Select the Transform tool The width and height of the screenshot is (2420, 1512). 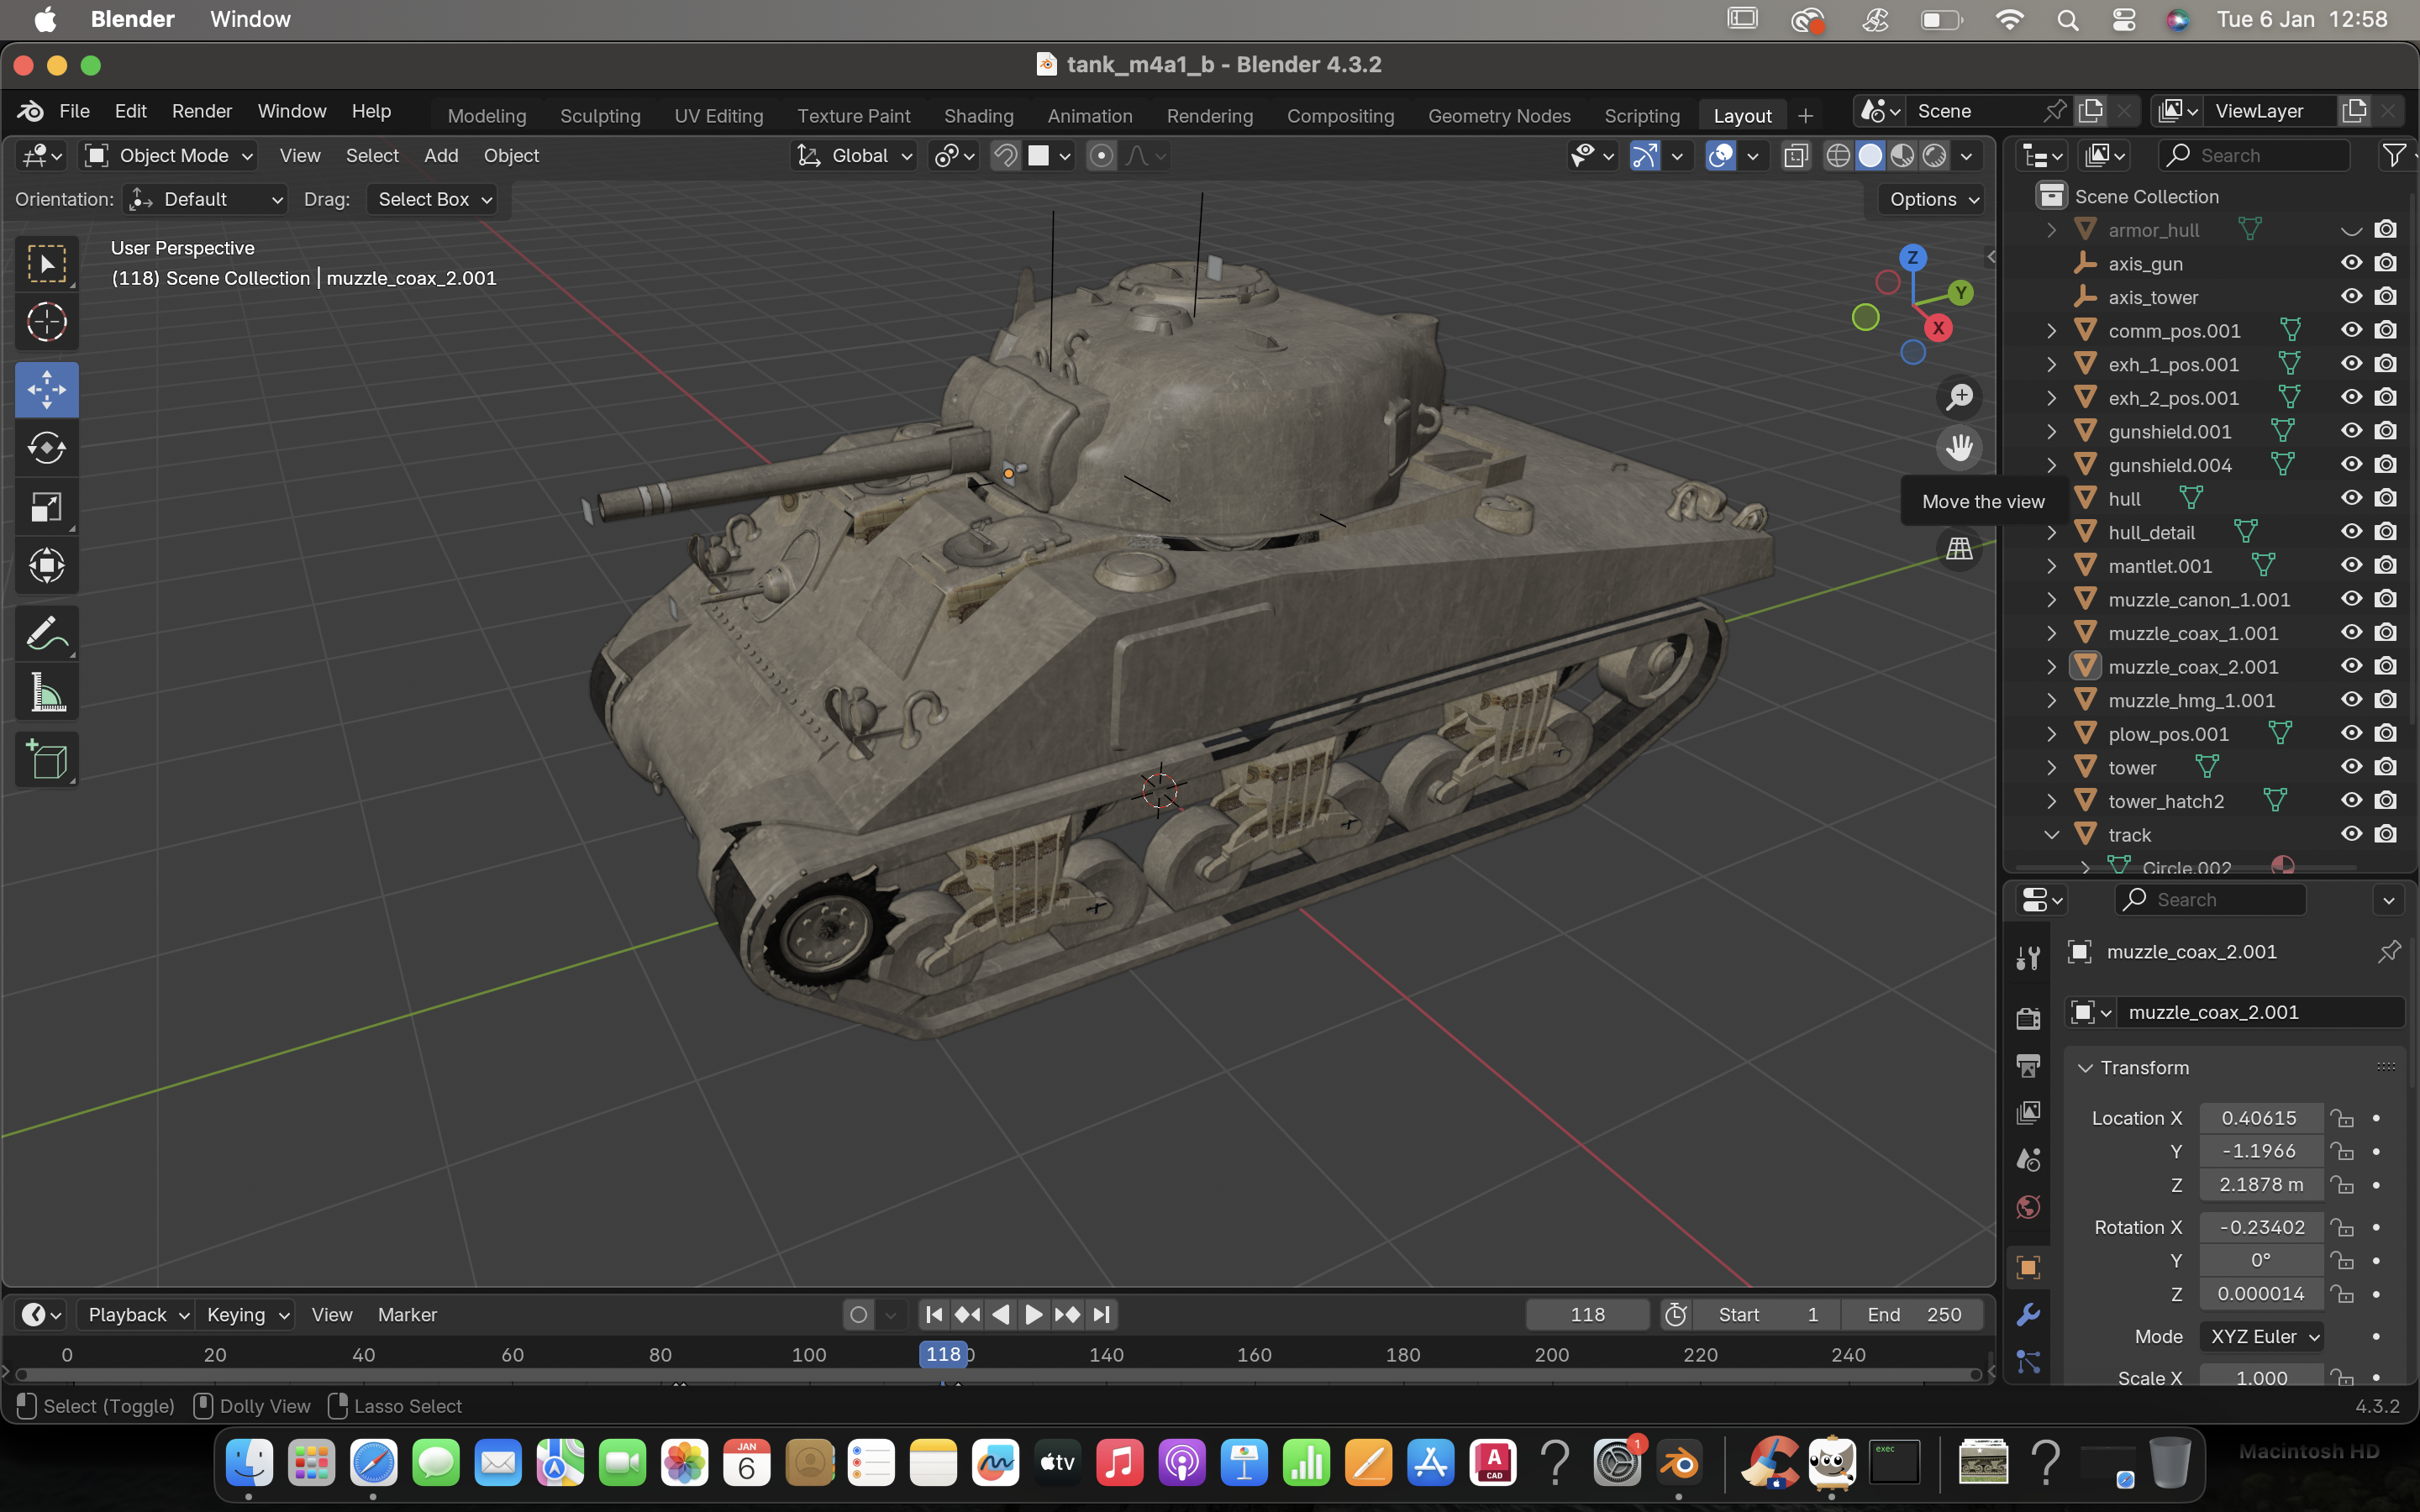46,566
